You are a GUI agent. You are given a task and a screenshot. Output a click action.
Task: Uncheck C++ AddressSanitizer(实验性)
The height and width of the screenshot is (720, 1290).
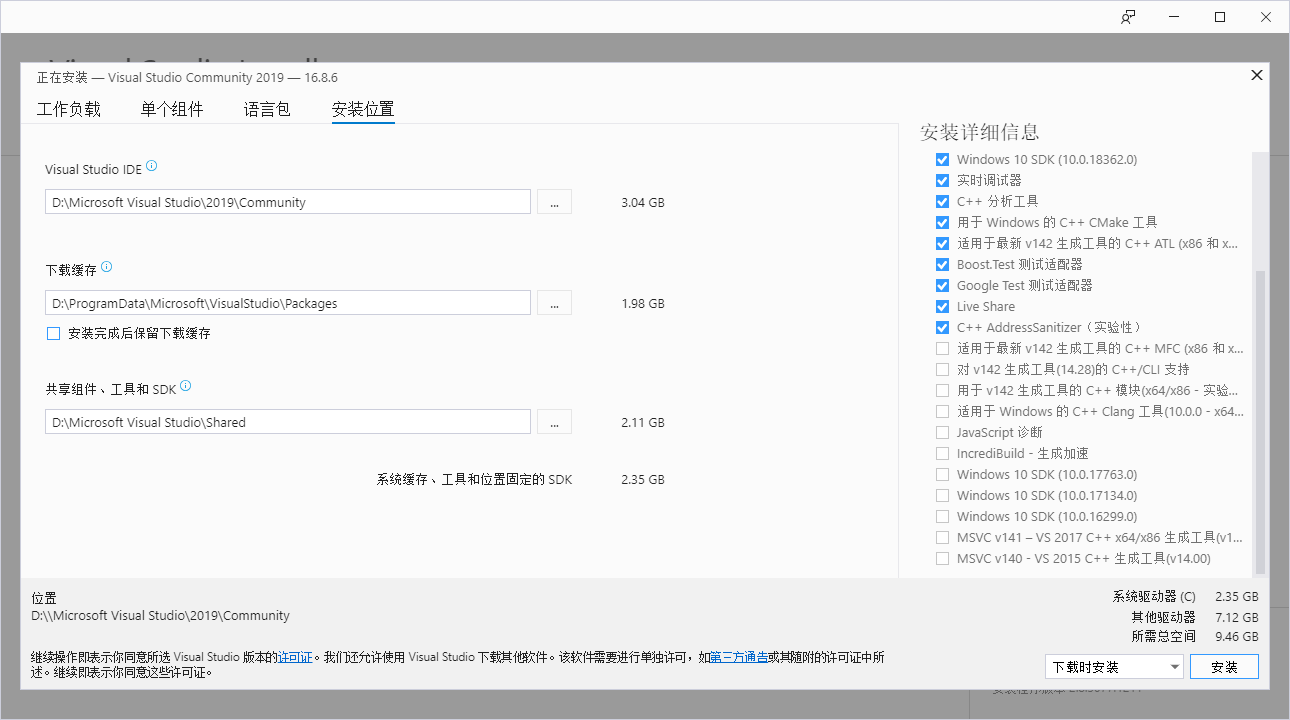point(942,328)
